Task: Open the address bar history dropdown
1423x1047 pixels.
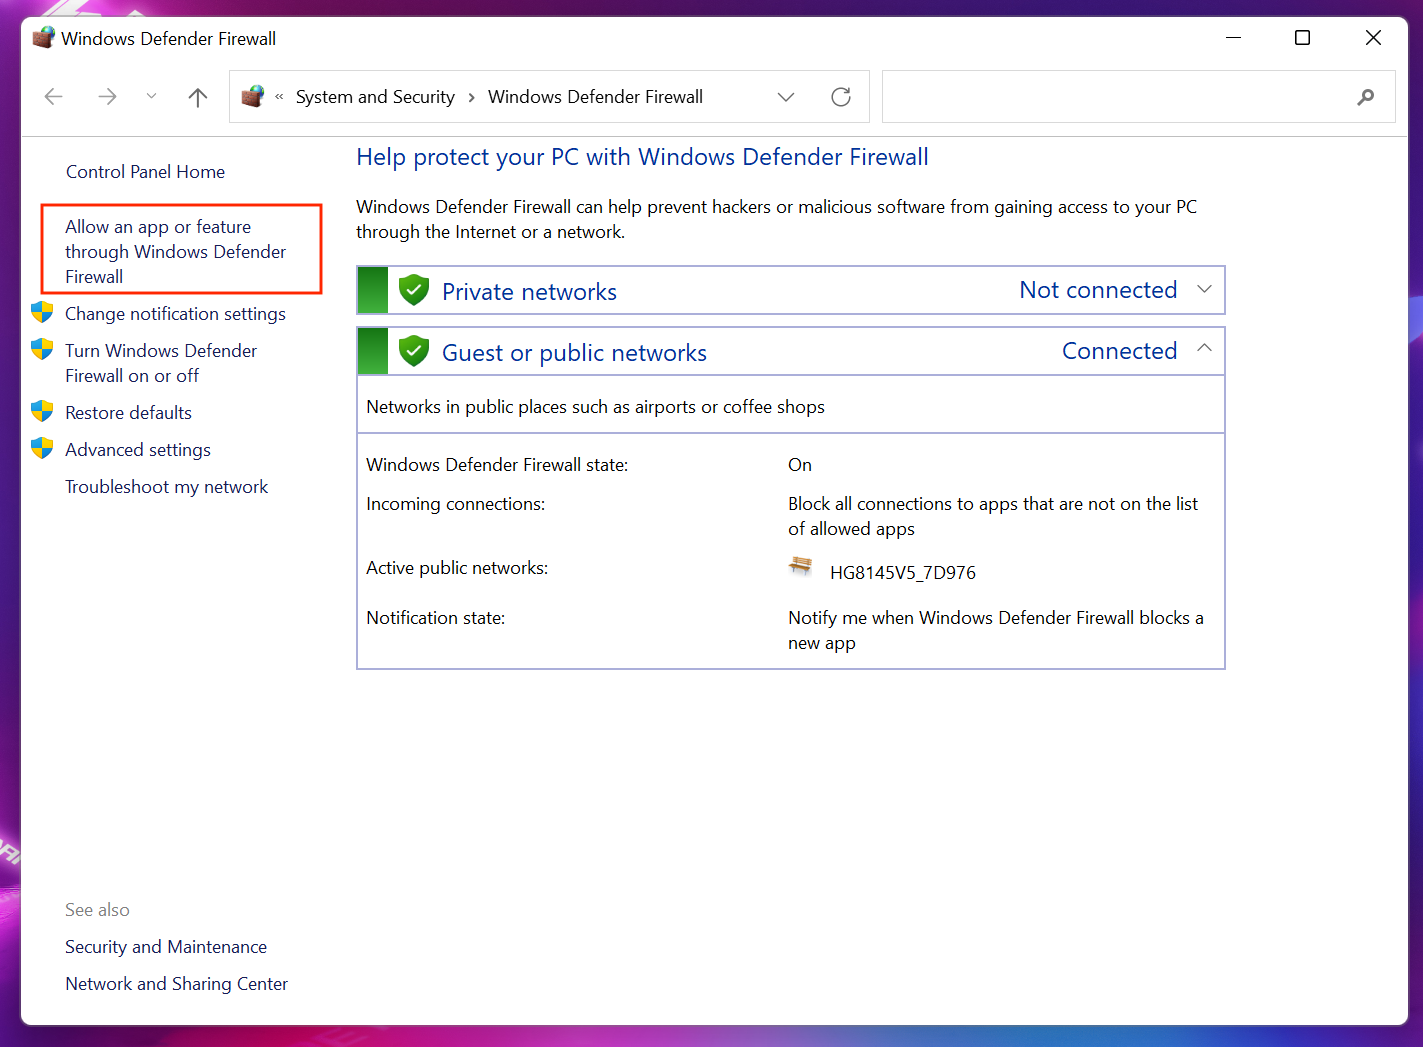Action: click(x=786, y=97)
